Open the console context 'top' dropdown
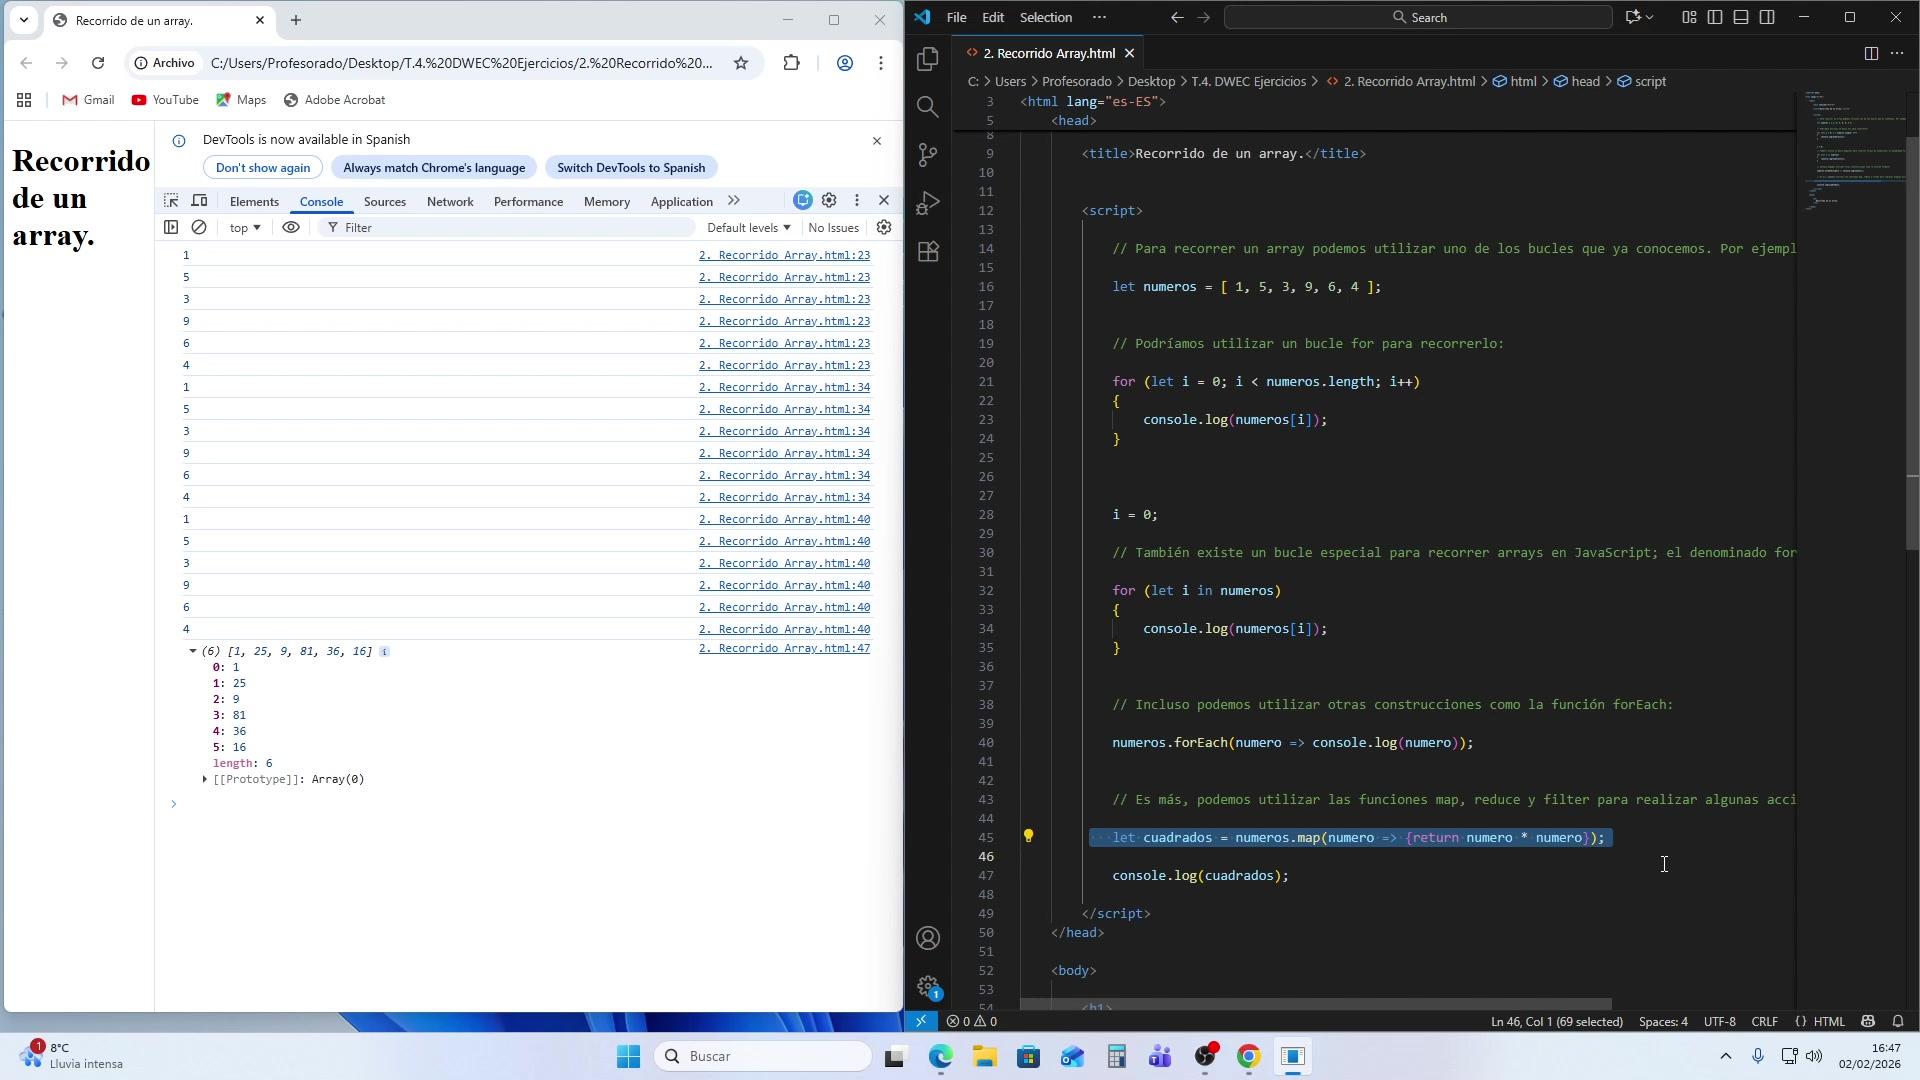 coord(245,228)
